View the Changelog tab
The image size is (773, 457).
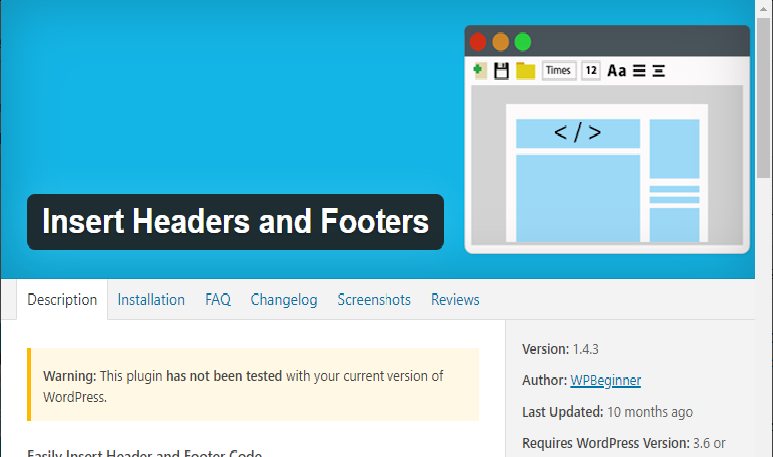coord(284,300)
